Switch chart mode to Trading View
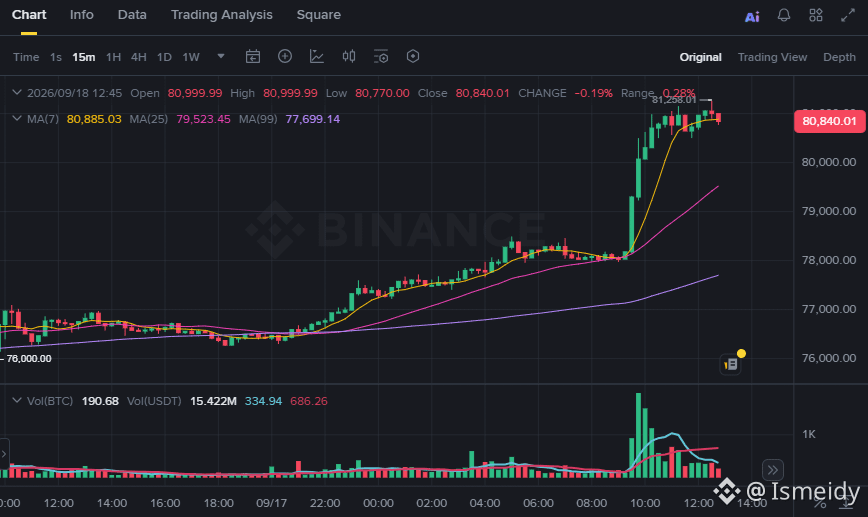Screen dimensions: 868x517 [x=772, y=57]
